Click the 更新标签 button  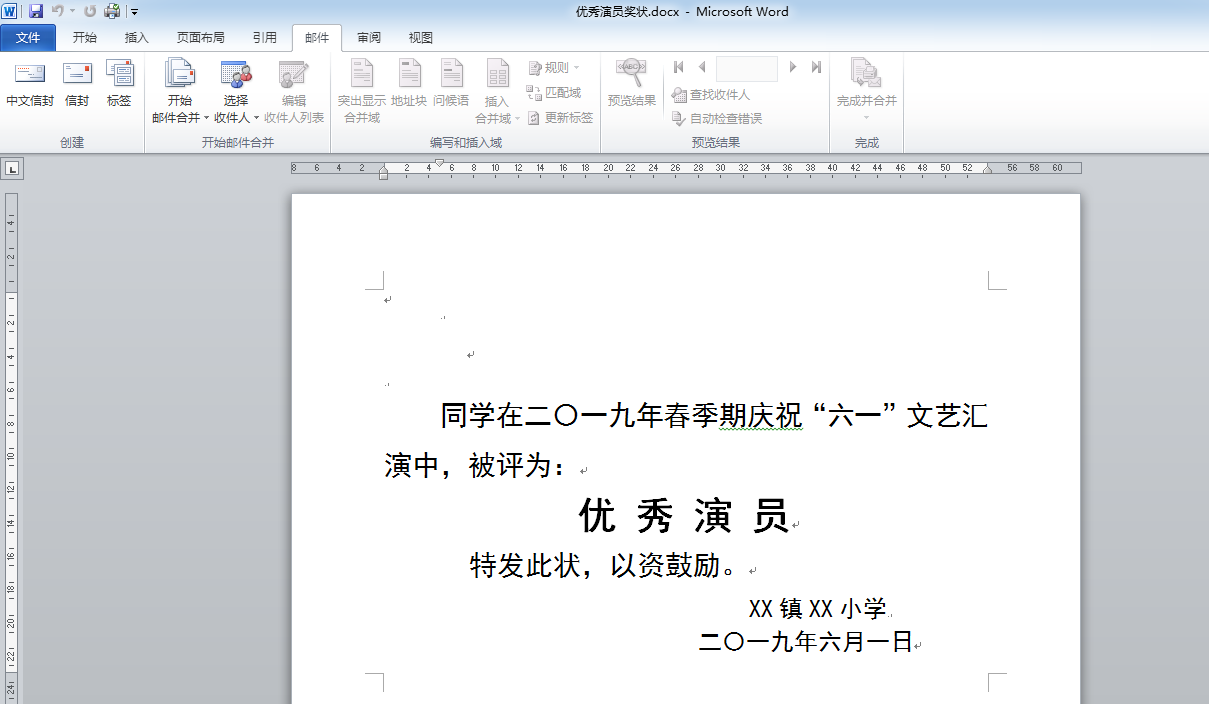[x=560, y=118]
